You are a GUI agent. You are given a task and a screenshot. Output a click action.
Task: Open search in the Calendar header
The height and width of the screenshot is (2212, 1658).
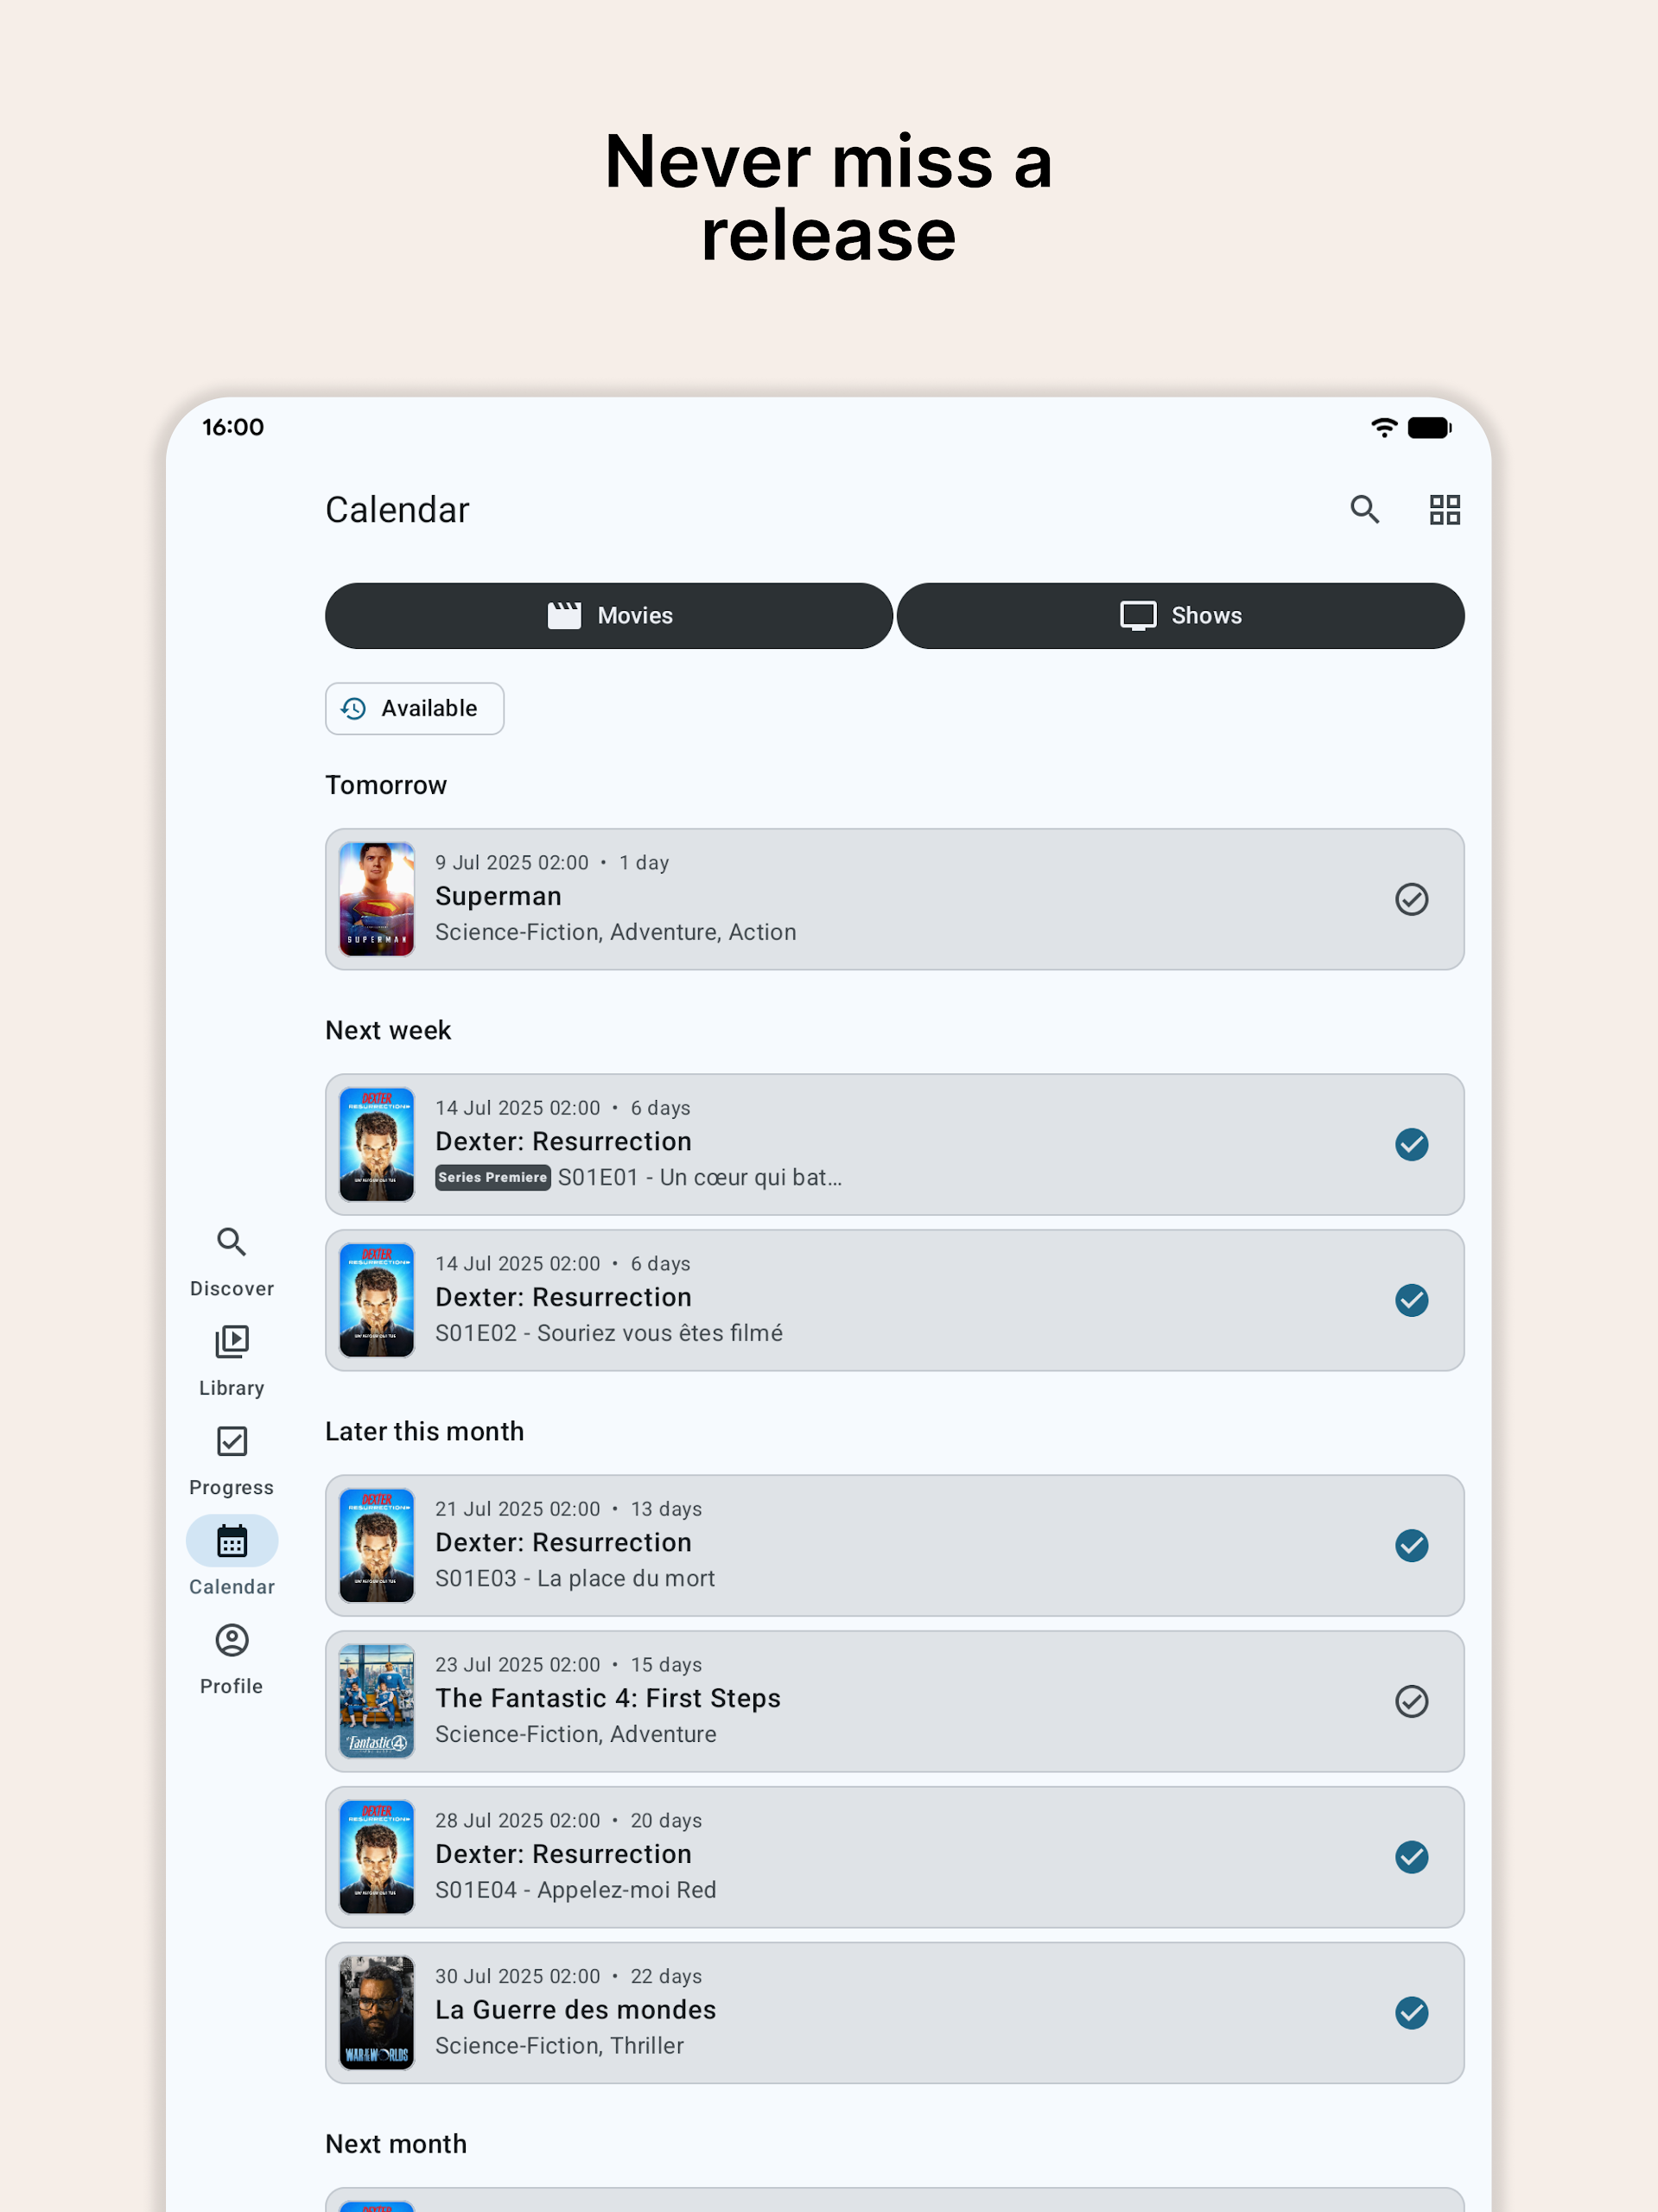(1364, 510)
